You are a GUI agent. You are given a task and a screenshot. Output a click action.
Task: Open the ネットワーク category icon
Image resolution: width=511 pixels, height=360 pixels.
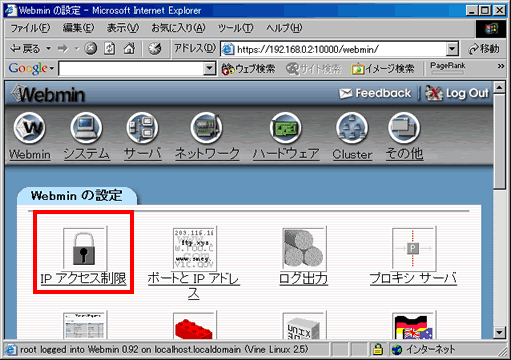206,128
